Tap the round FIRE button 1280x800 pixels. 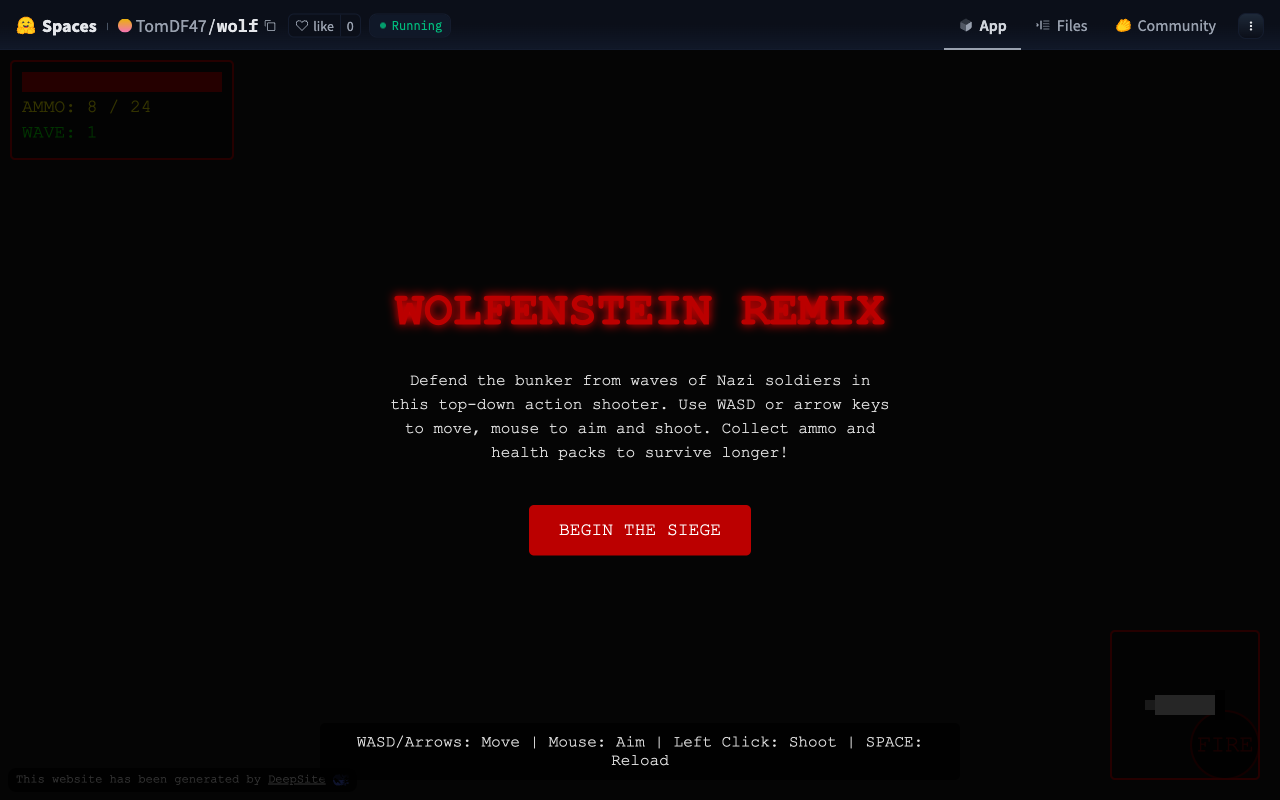click(x=1224, y=745)
